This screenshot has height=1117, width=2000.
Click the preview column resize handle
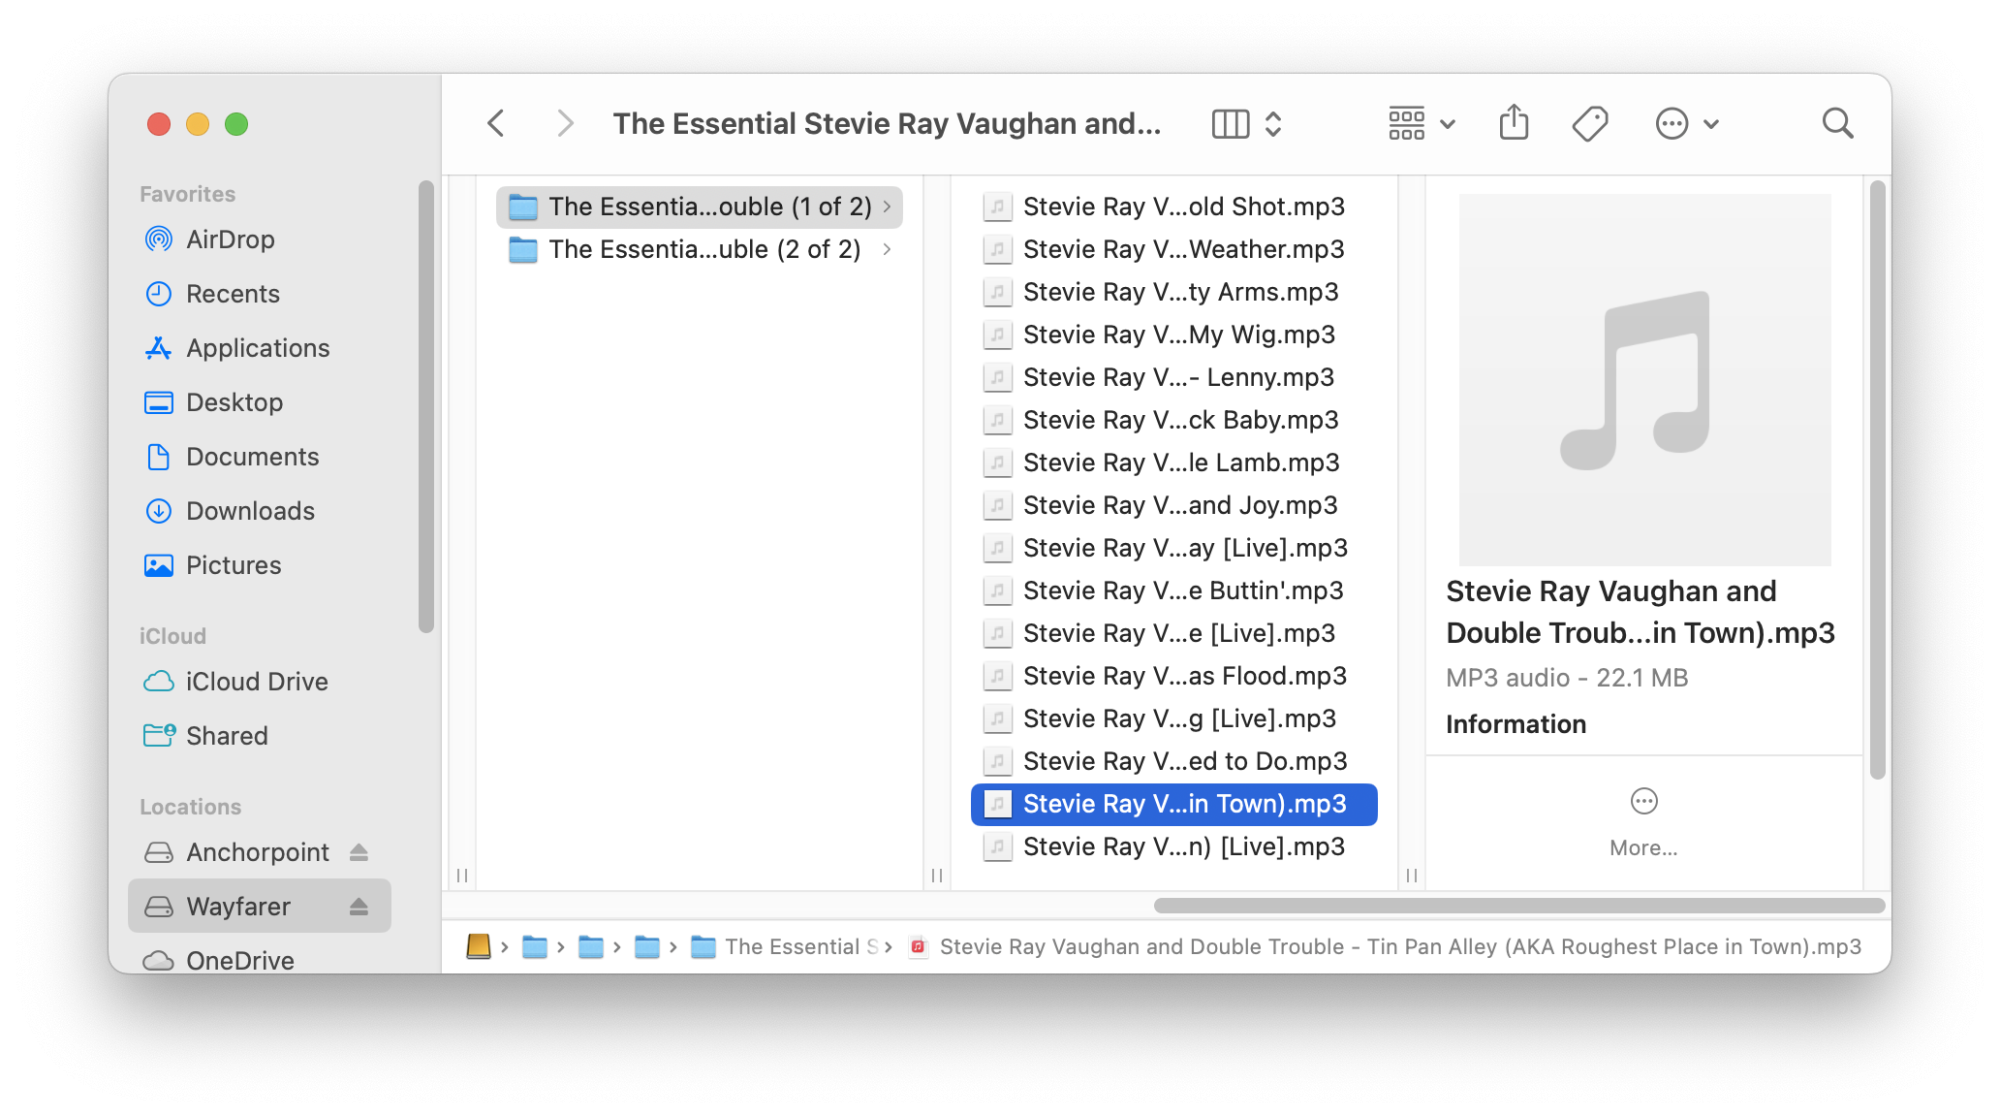pos(1411,875)
